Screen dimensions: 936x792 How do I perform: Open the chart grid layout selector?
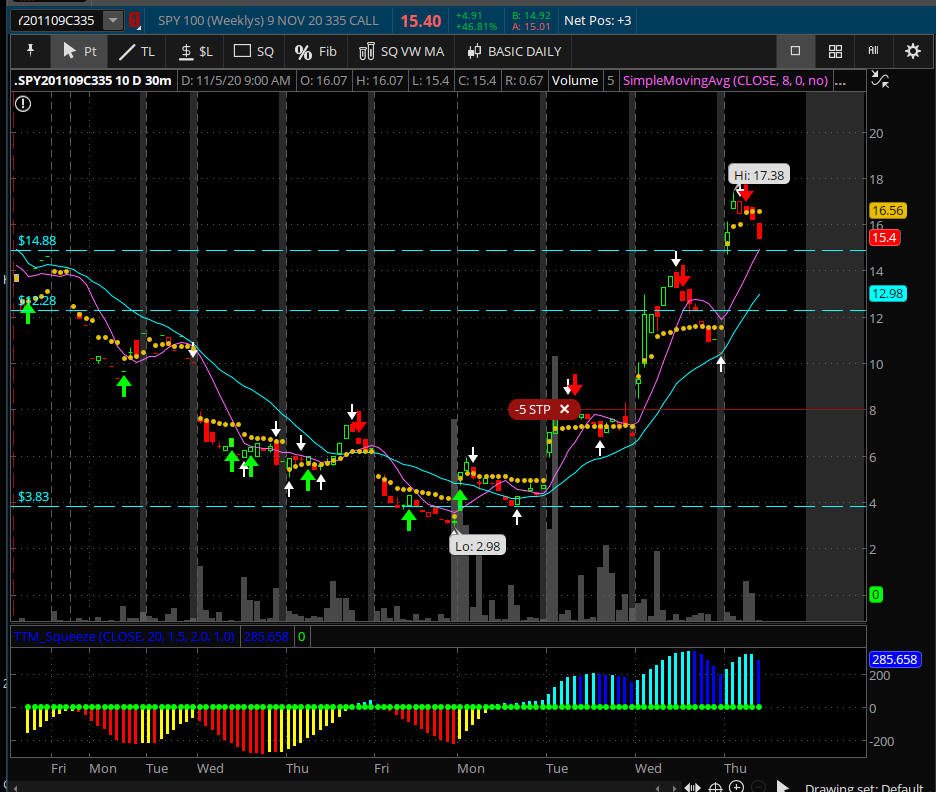[x=835, y=51]
